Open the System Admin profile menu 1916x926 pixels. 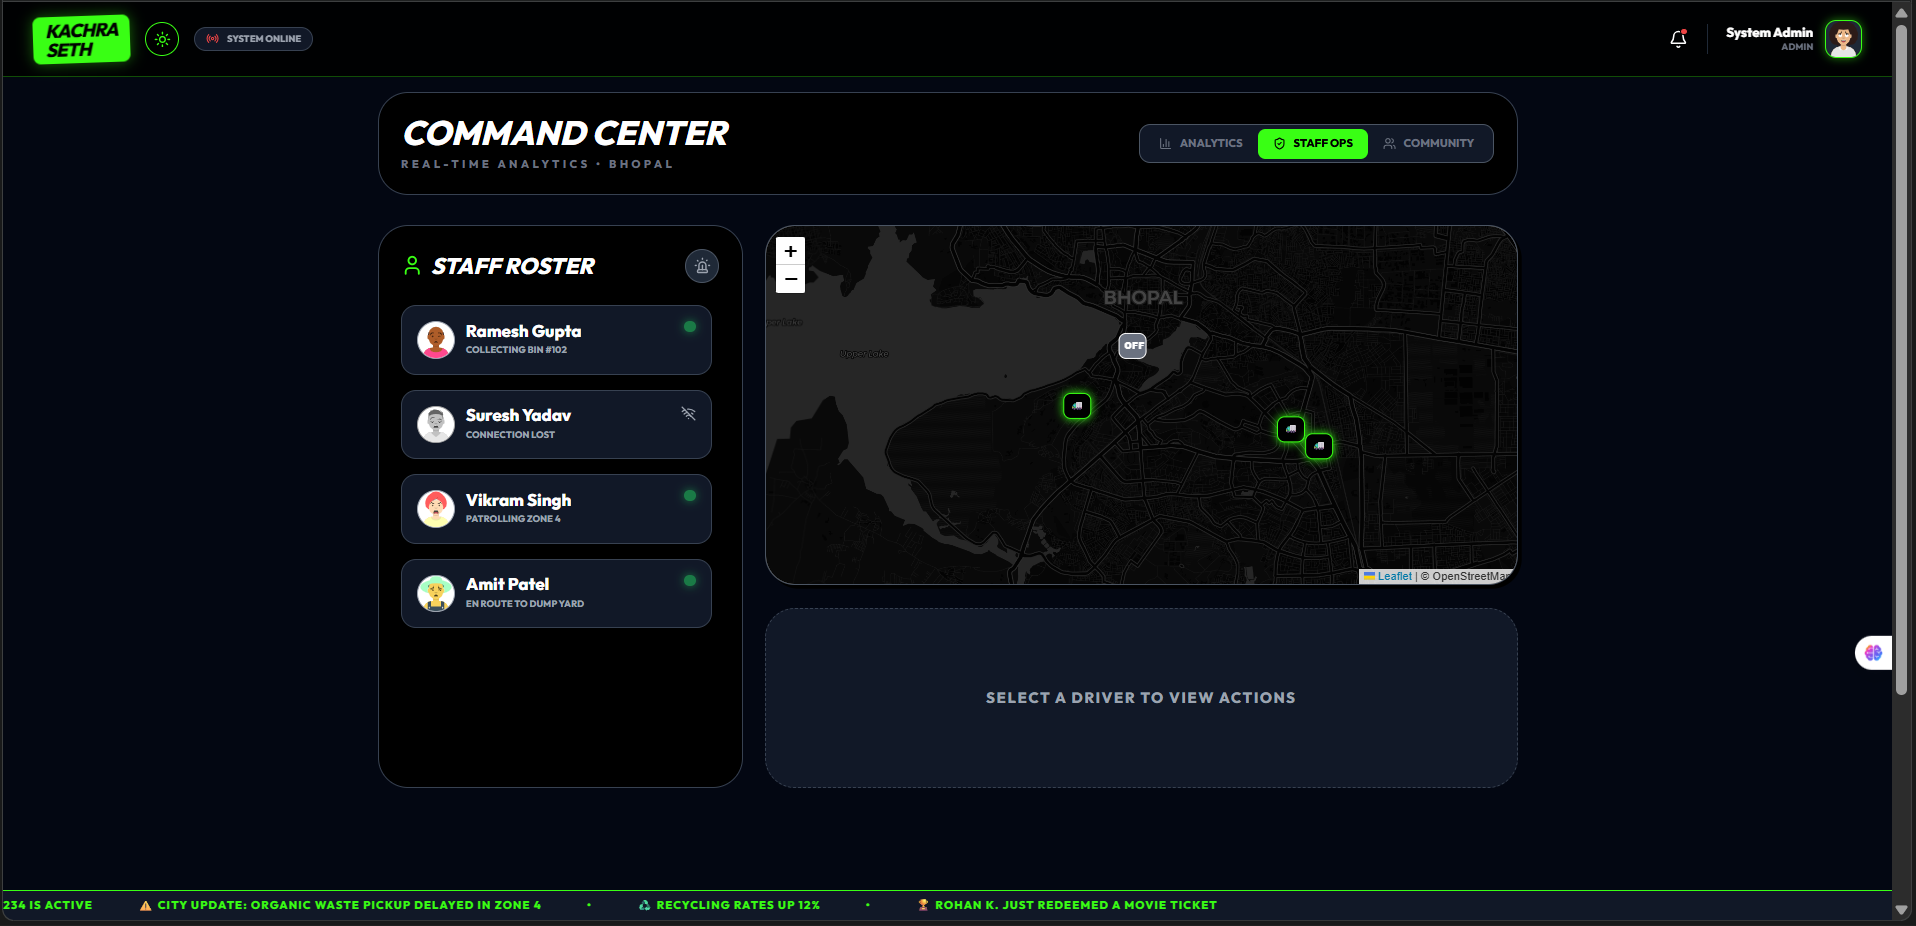click(1791, 39)
